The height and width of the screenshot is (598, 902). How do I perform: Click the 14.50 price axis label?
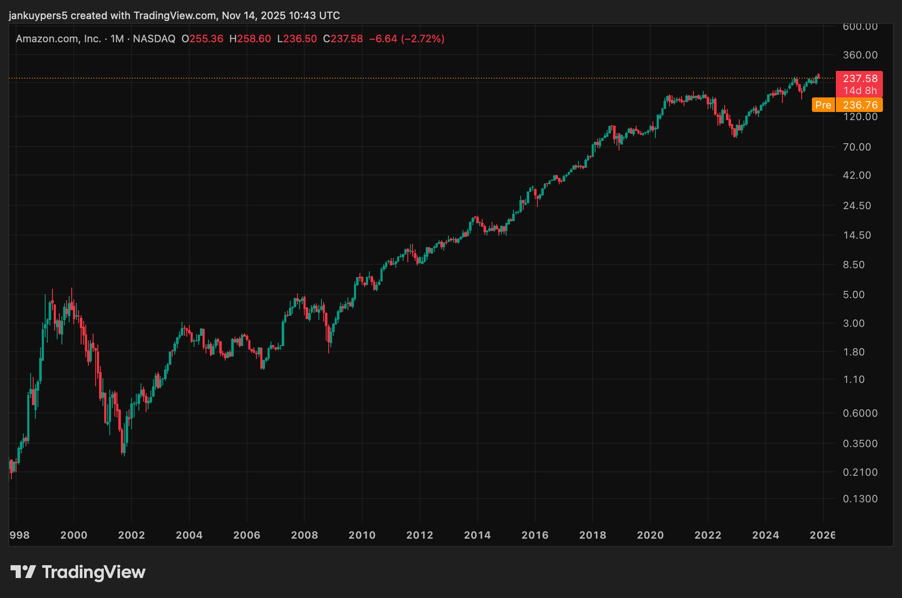pos(857,235)
